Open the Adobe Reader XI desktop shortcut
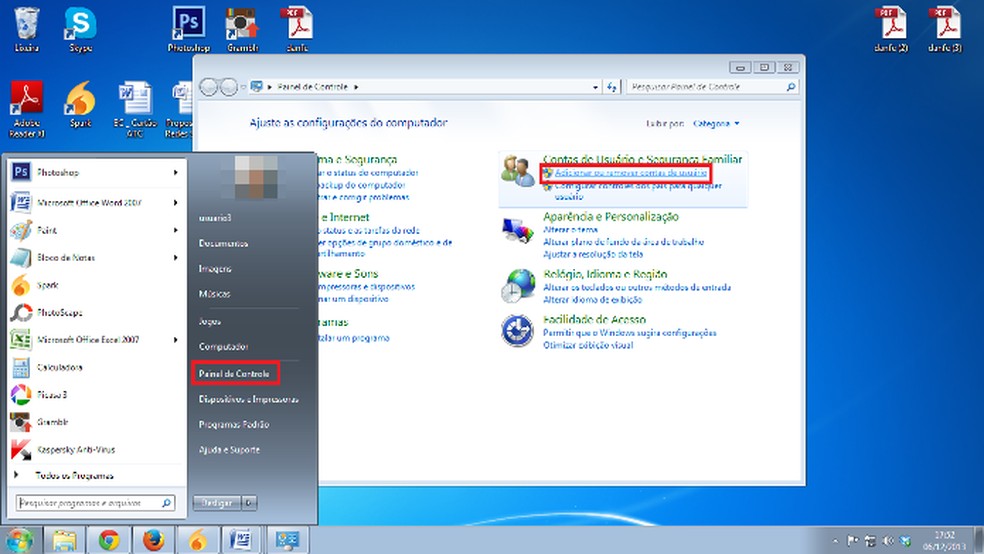Viewport: 984px width, 554px height. click(x=26, y=109)
